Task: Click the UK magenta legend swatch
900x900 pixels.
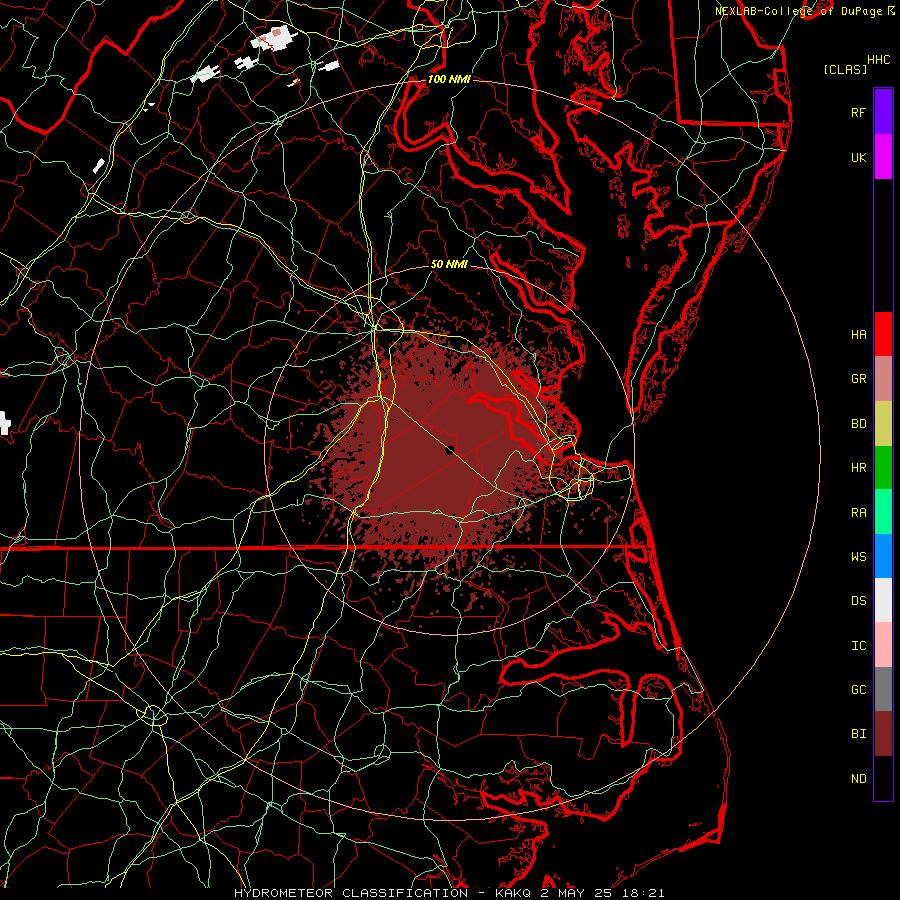Action: [x=883, y=157]
